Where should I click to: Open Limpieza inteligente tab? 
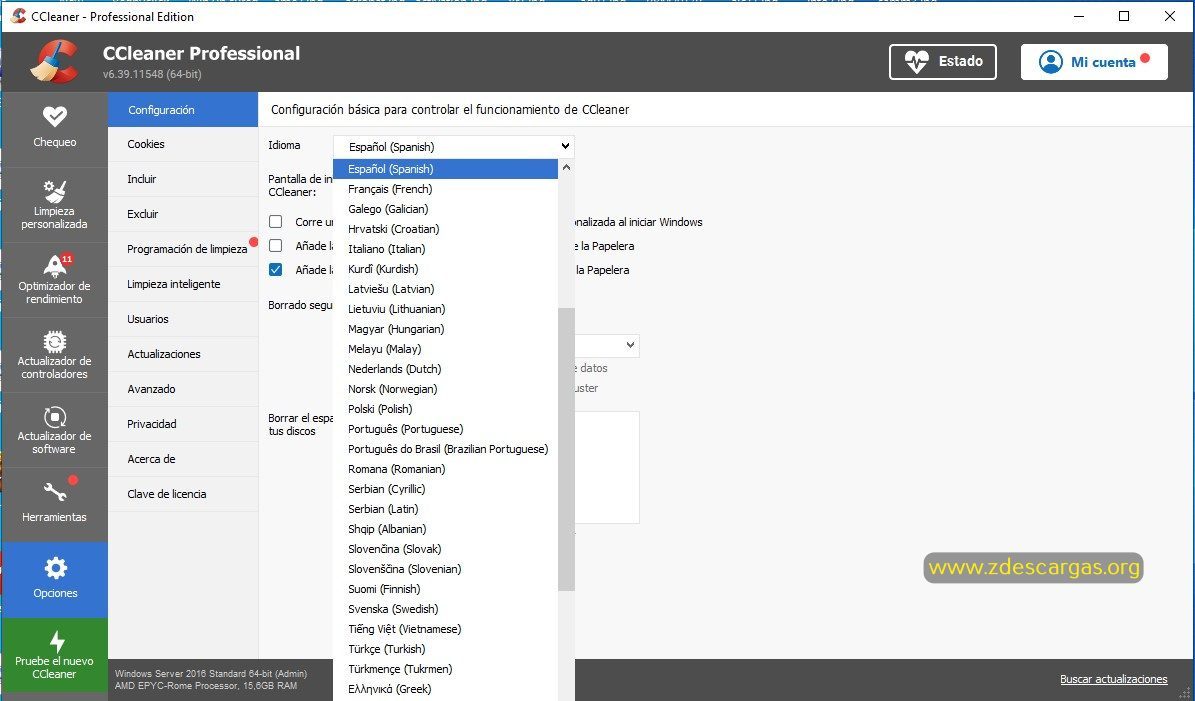pyautogui.click(x=183, y=284)
